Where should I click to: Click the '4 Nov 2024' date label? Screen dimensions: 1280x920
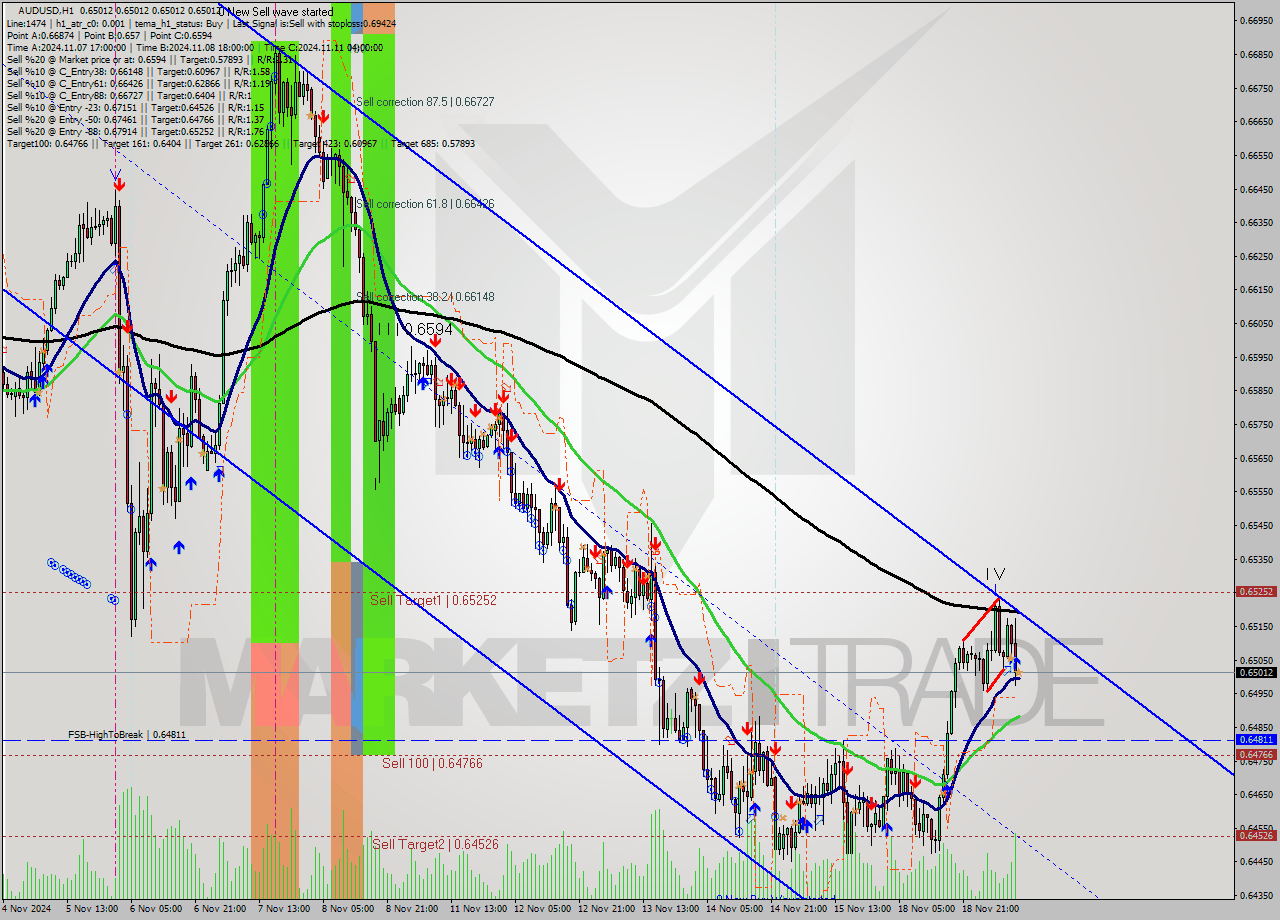pyautogui.click(x=26, y=910)
